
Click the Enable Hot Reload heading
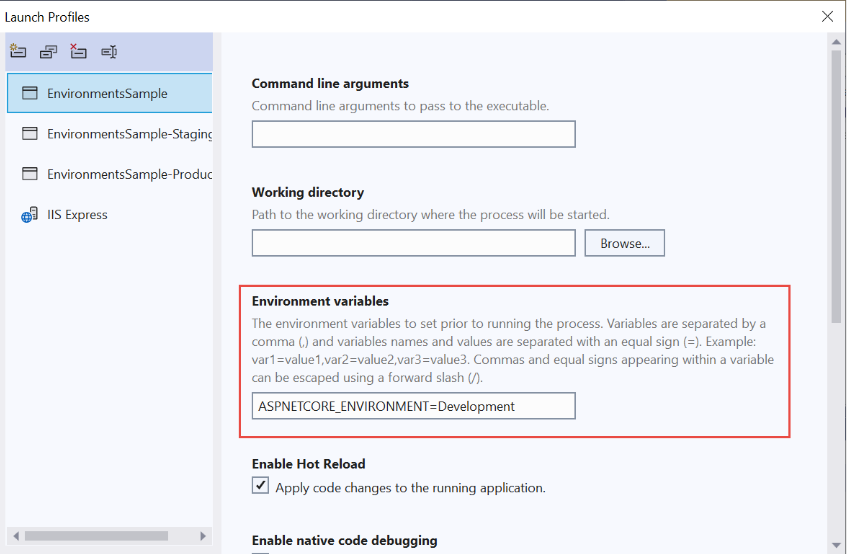(308, 464)
